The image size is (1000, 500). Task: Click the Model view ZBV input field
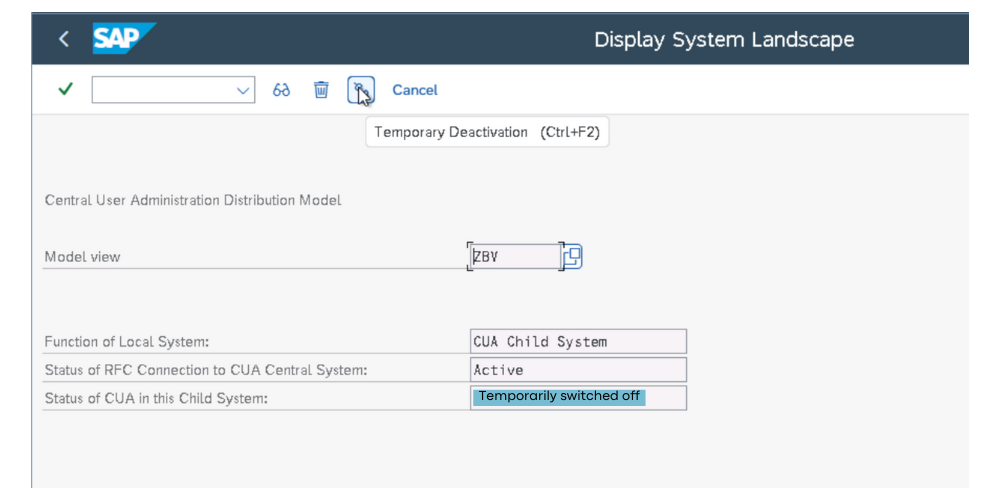[x=515, y=257]
